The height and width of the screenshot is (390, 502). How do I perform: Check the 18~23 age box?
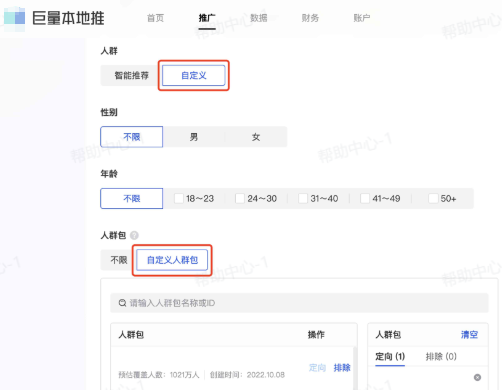pyautogui.click(x=179, y=199)
